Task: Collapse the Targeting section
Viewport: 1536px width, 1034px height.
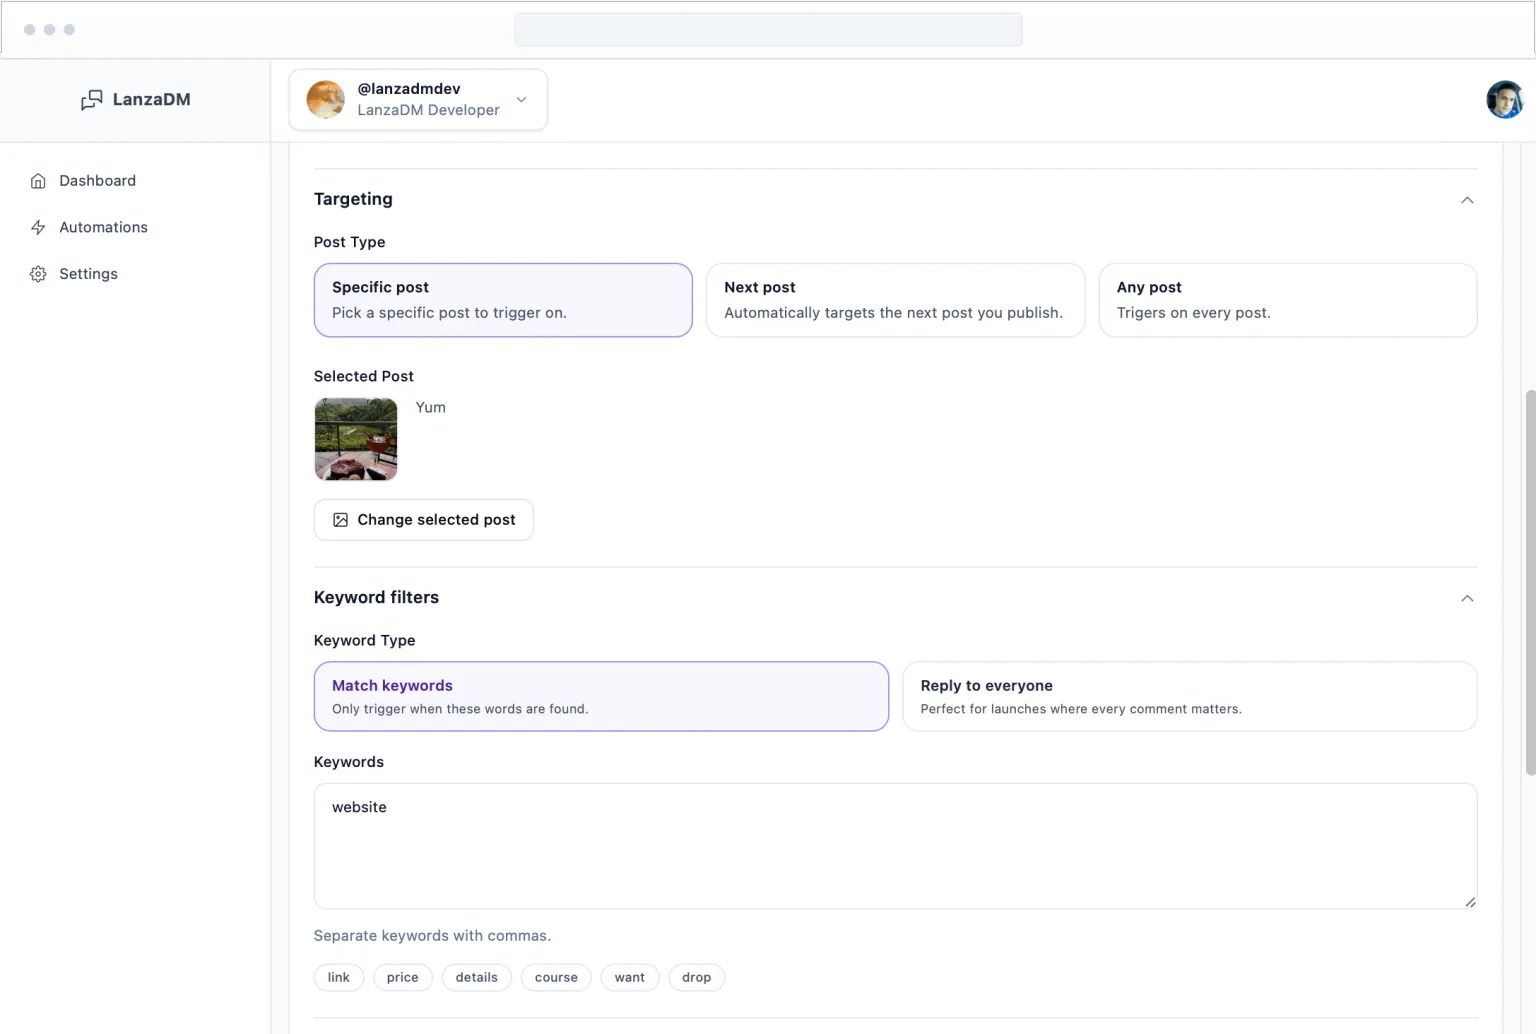Action: 1466,200
